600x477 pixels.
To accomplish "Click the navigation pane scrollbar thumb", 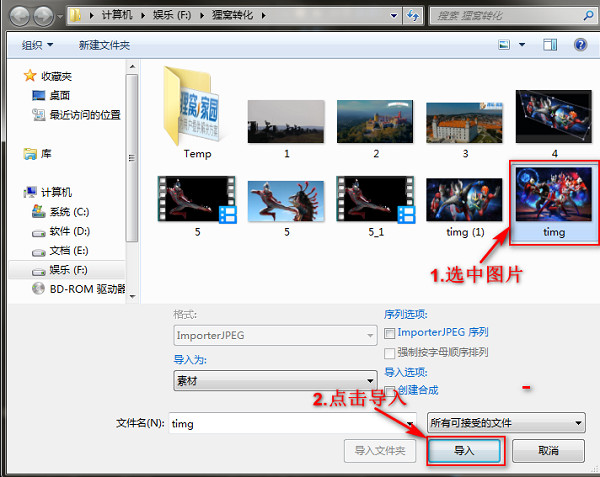I will [132, 158].
